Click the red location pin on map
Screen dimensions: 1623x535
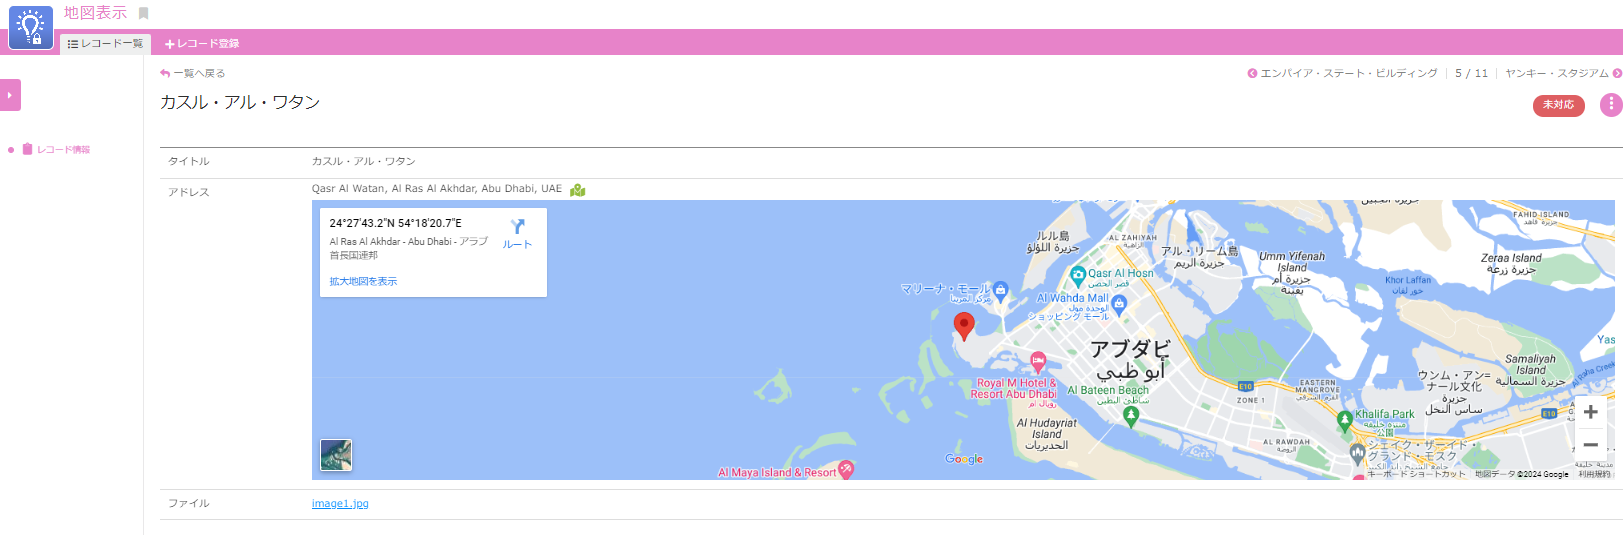pyautogui.click(x=964, y=325)
